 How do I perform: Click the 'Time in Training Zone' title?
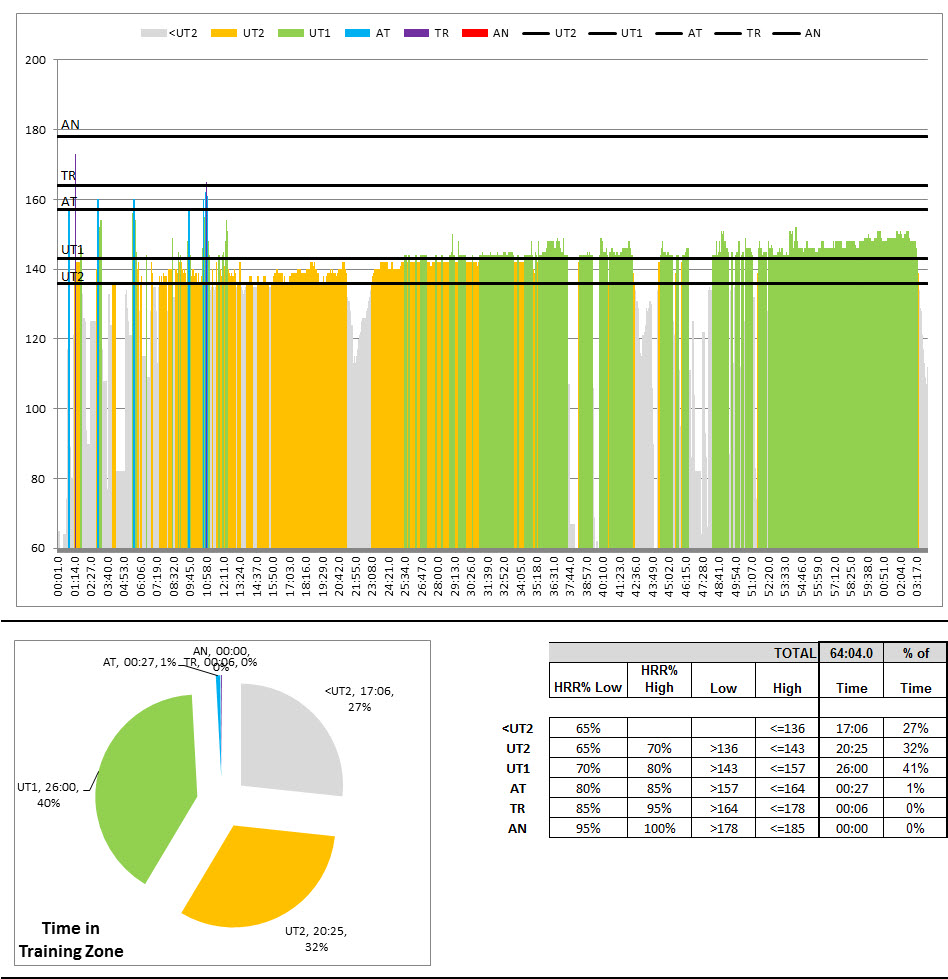click(x=71, y=940)
